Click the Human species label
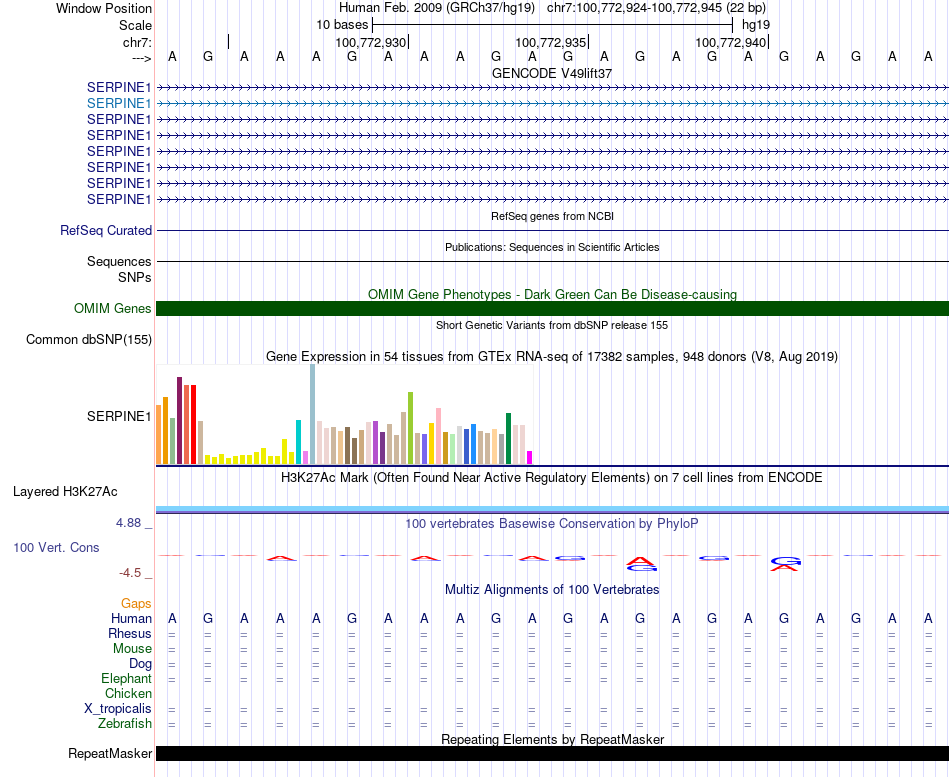 click(131, 619)
